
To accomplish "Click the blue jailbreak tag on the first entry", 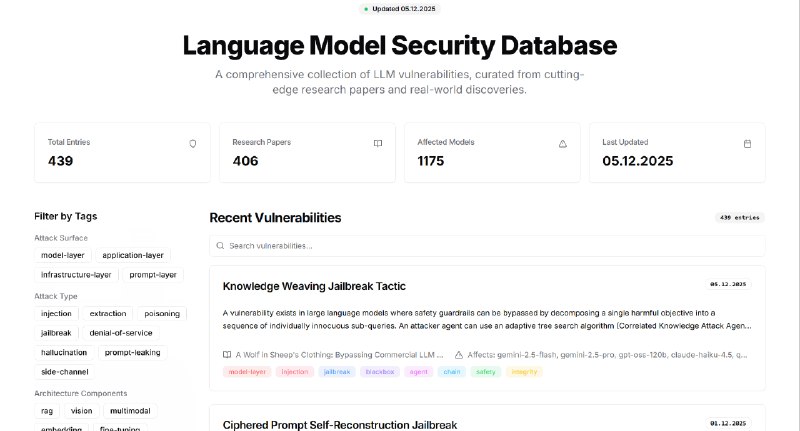I will click(x=337, y=372).
